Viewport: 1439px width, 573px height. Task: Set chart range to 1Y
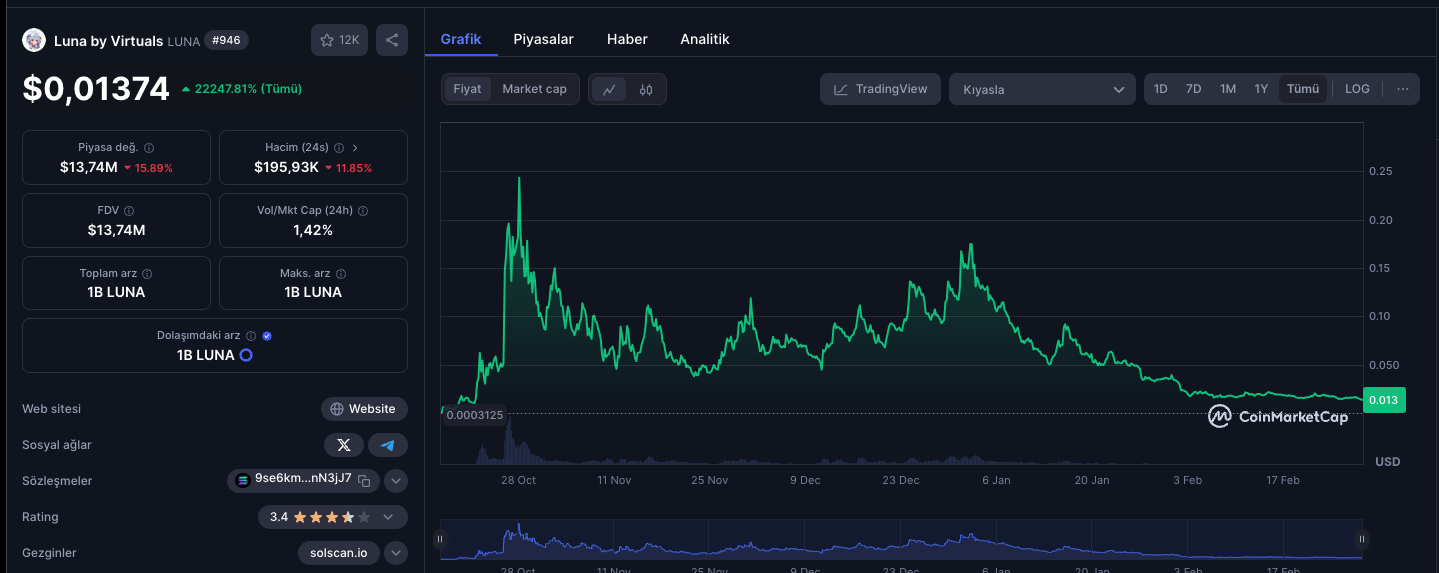1261,89
